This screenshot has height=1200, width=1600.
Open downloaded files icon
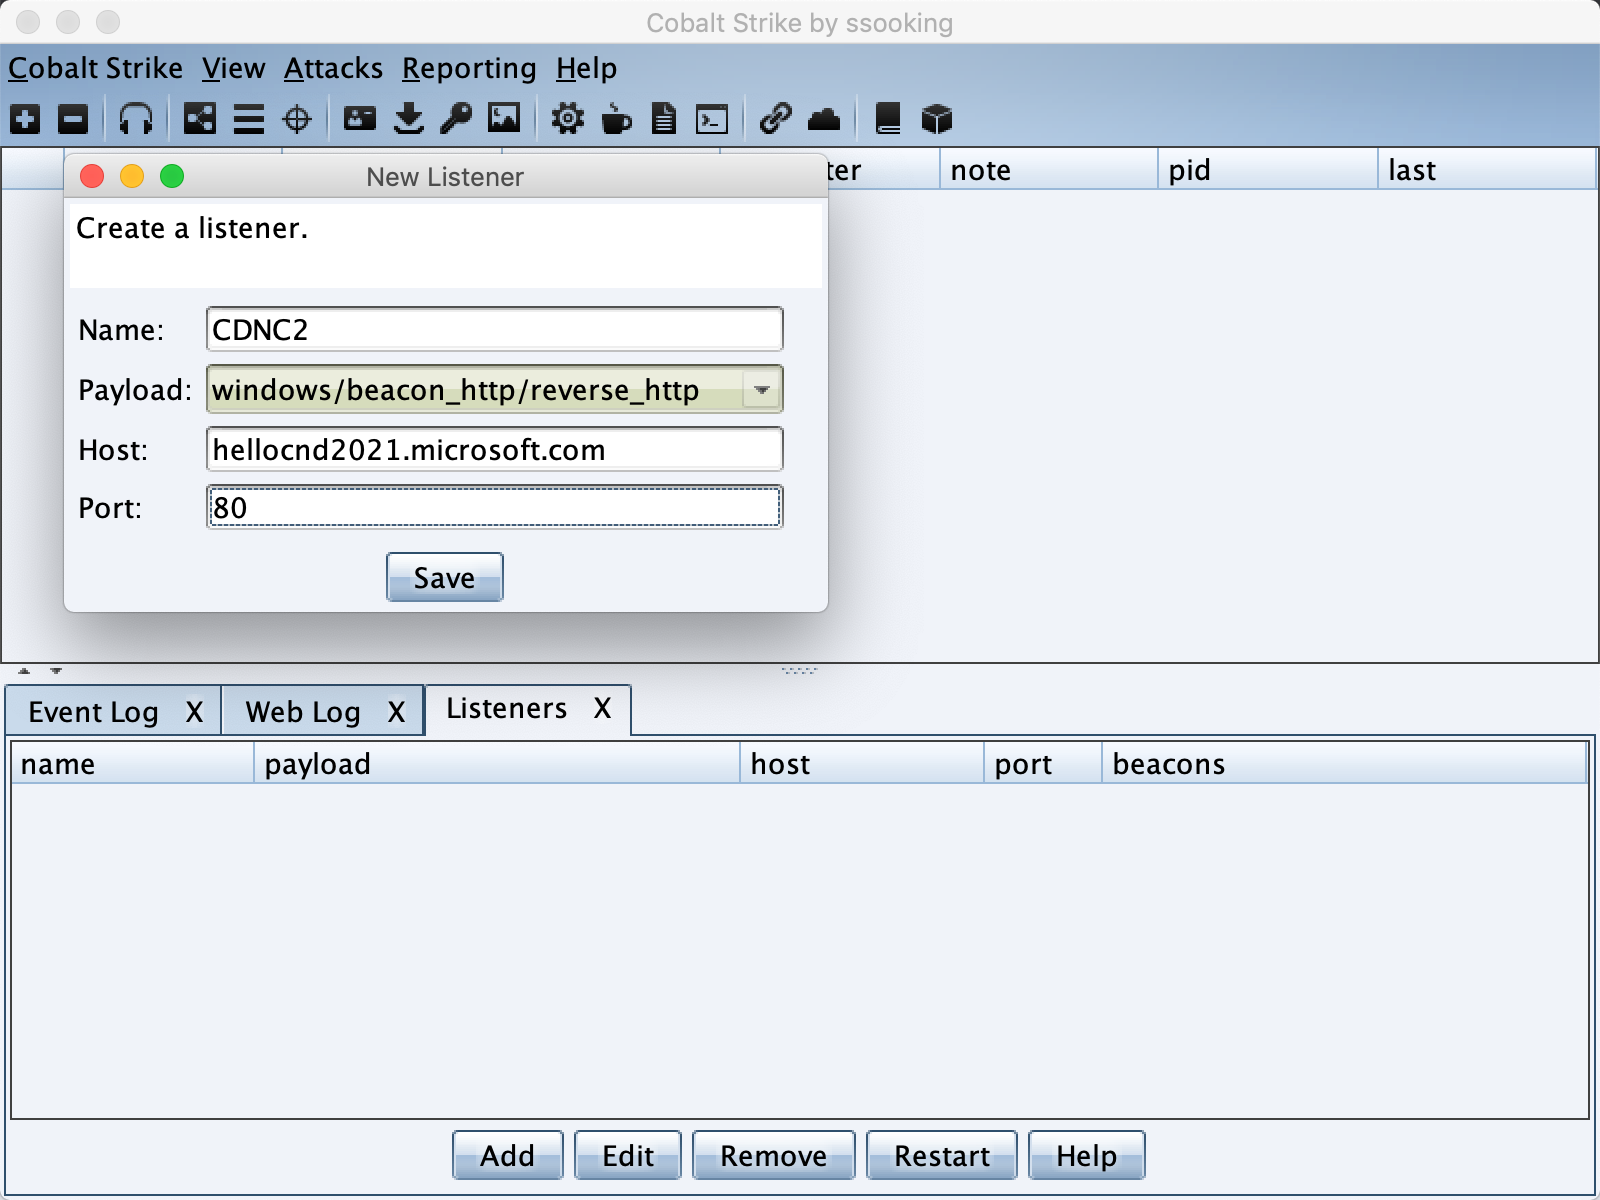(x=408, y=119)
